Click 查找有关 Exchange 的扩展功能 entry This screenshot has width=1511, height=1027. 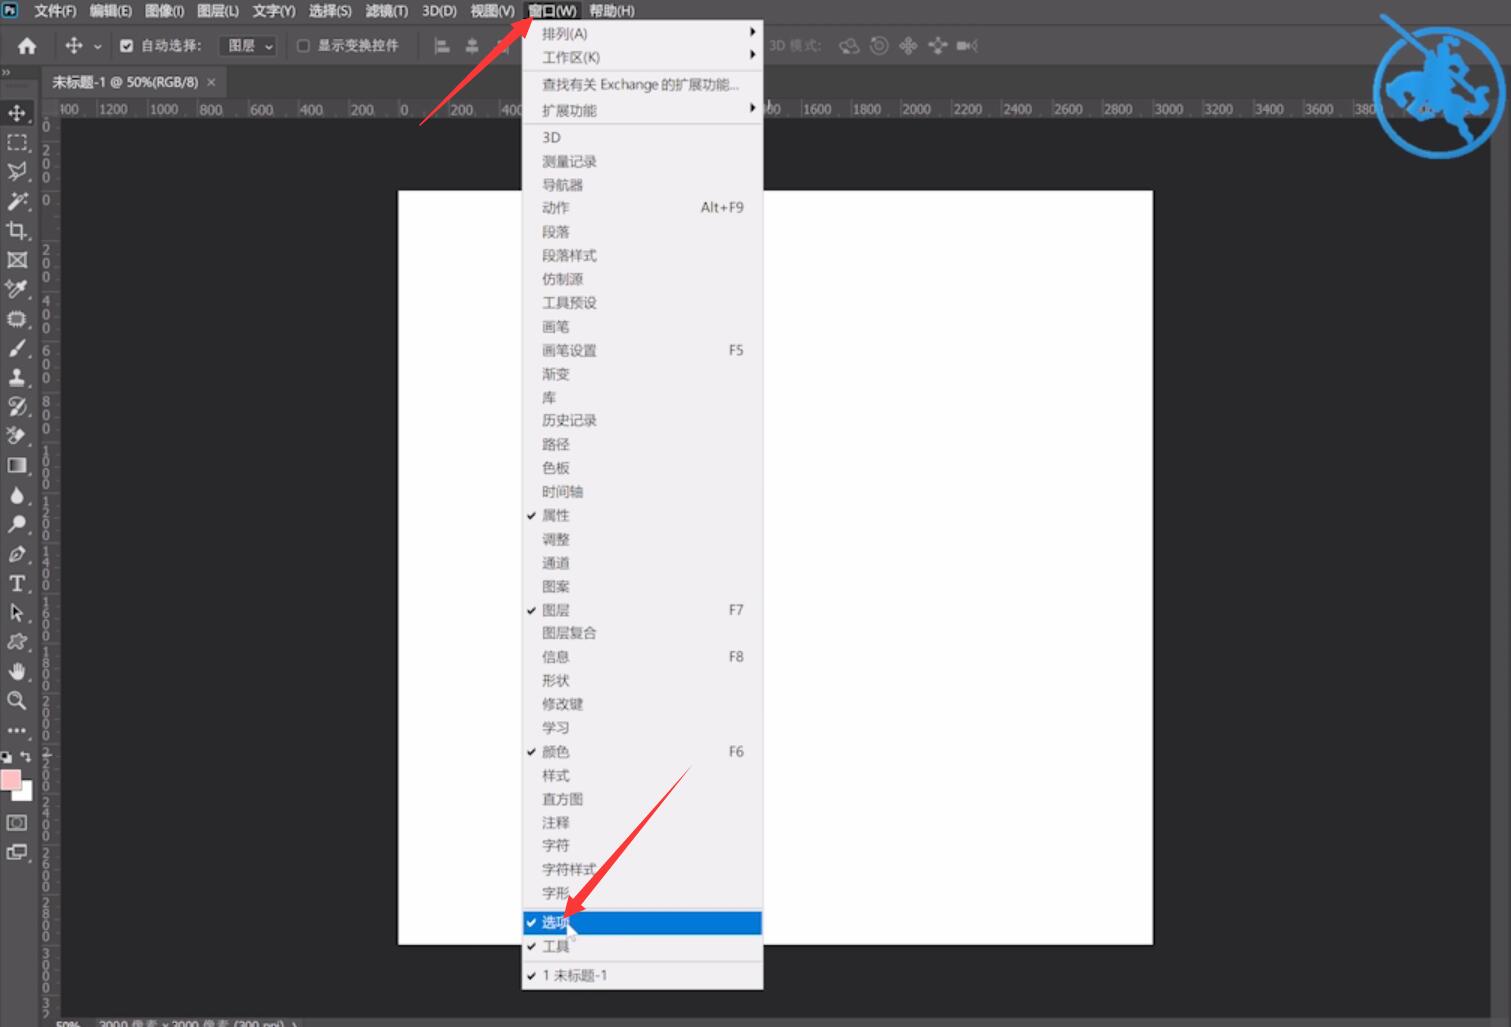pos(642,85)
